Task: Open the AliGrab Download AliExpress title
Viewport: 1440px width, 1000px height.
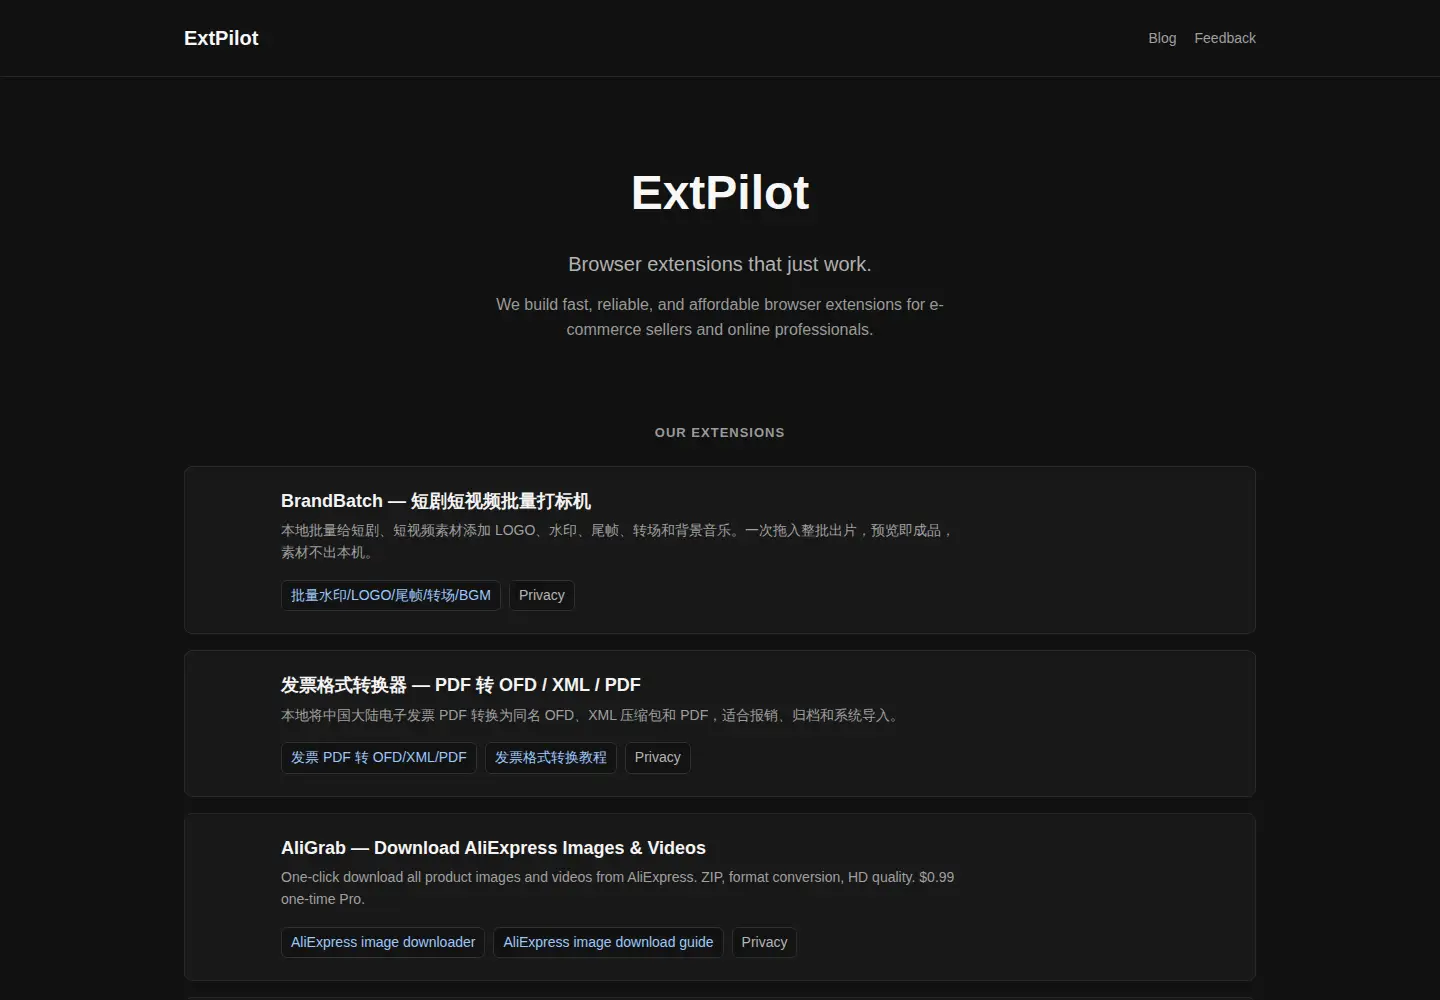Action: coord(493,848)
